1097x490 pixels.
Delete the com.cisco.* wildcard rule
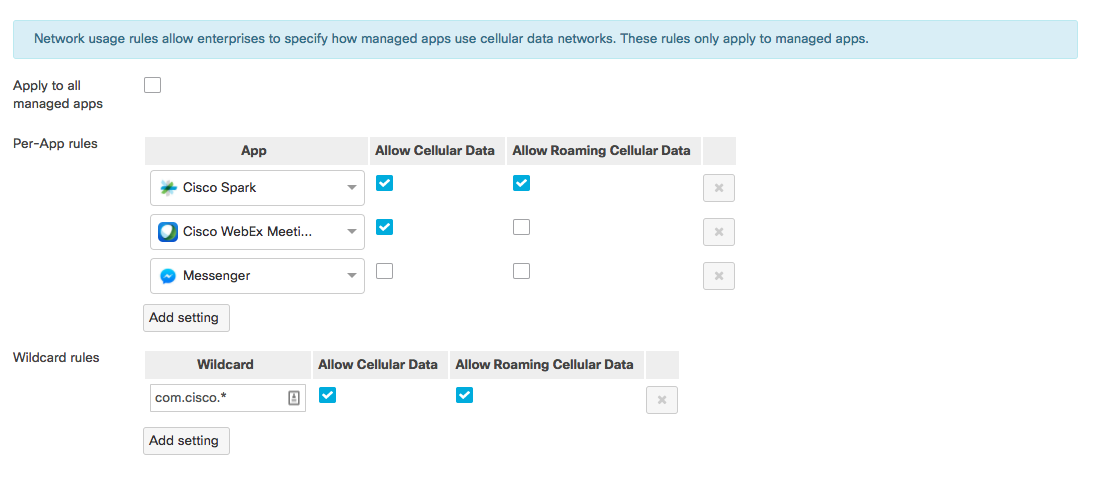click(662, 400)
